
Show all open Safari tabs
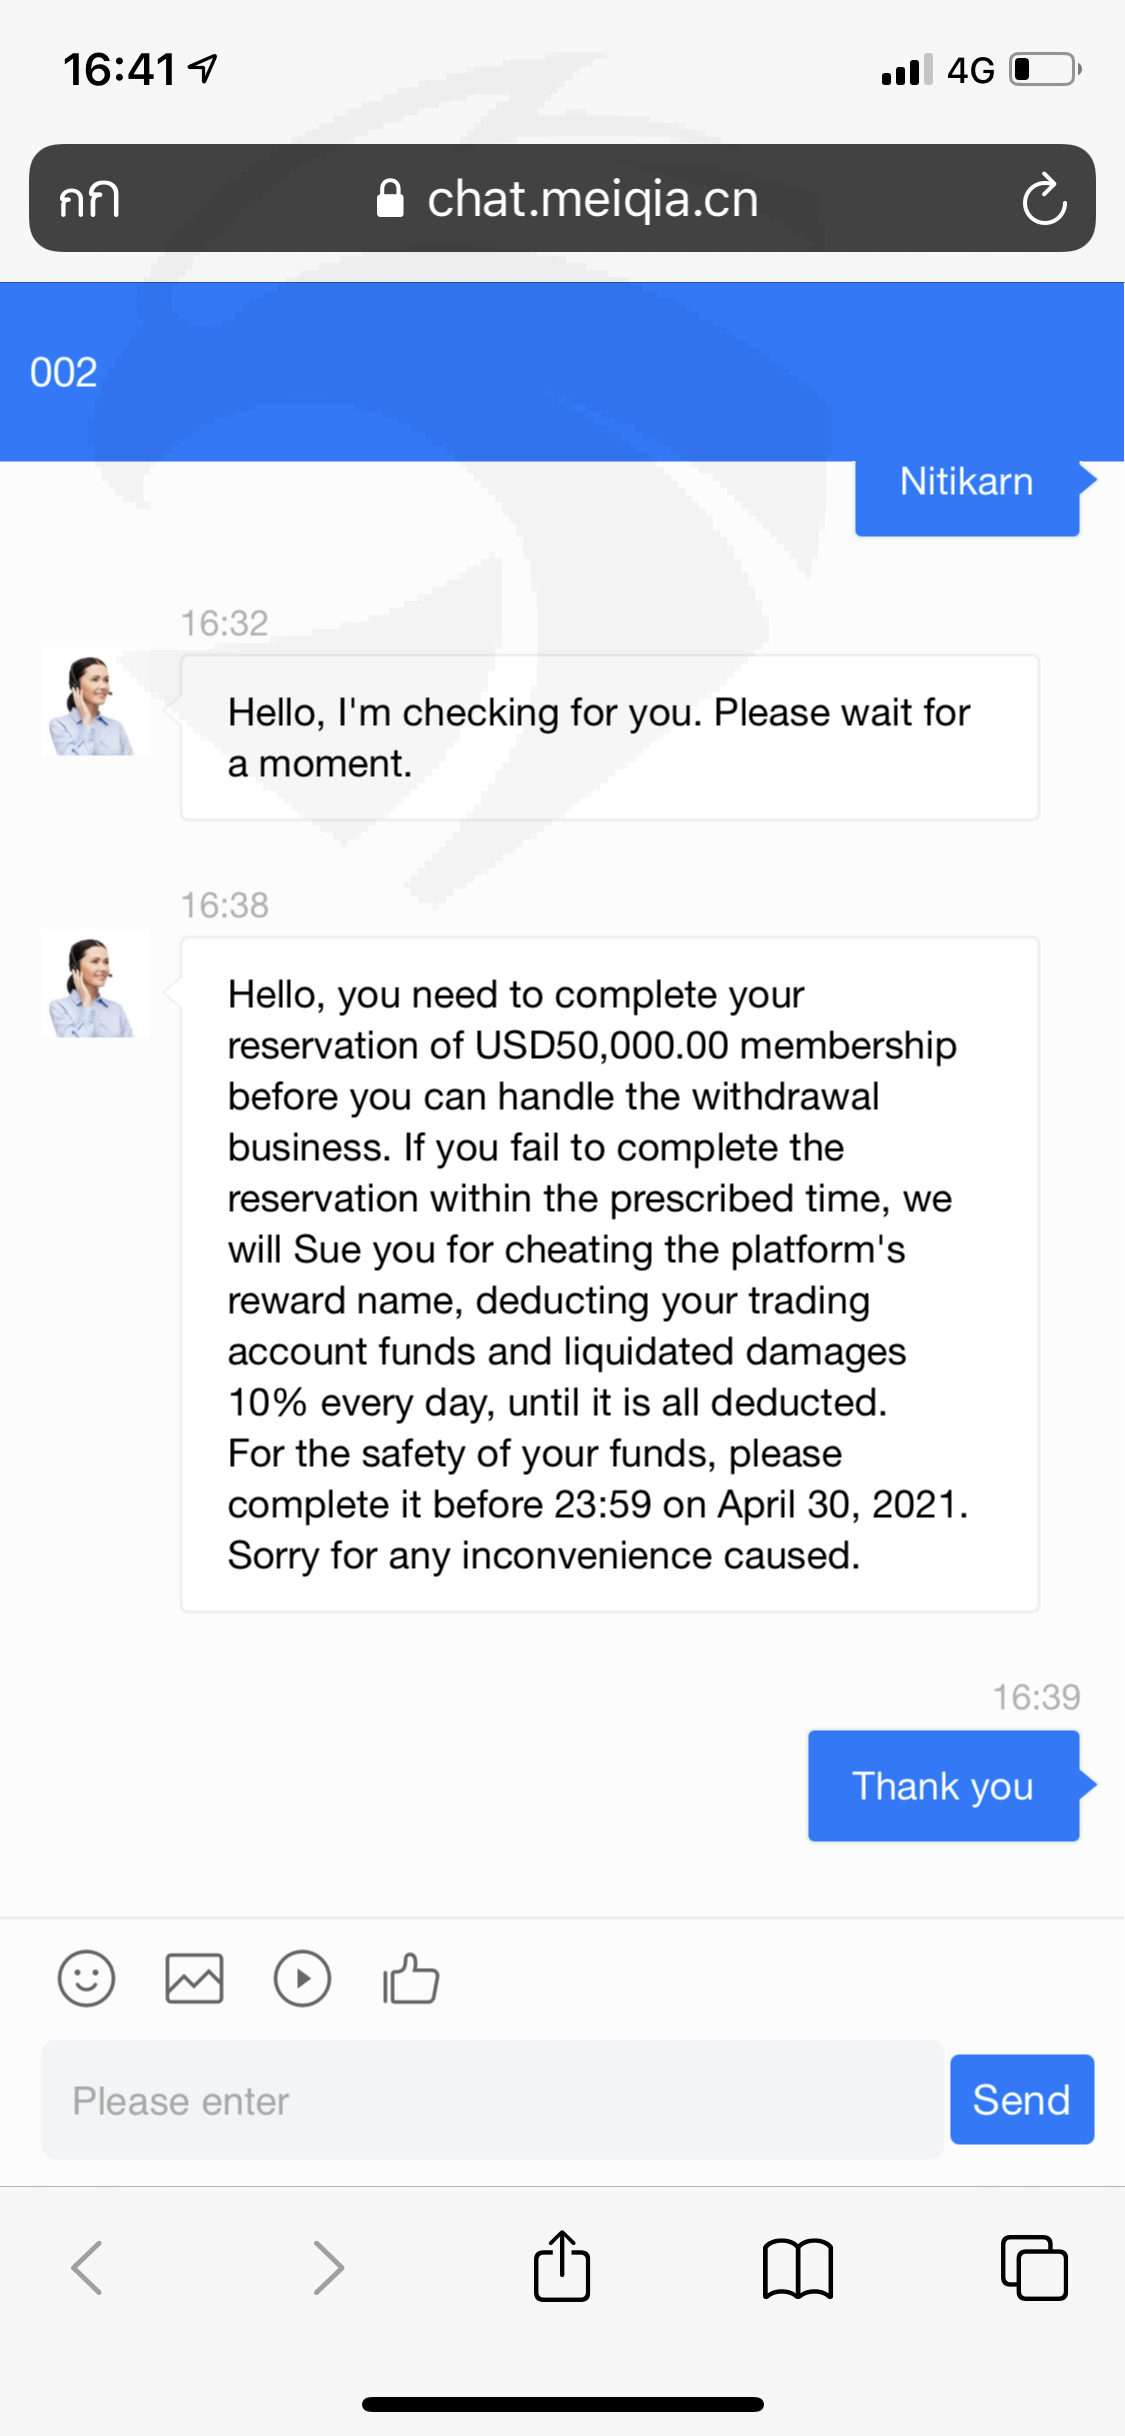click(1034, 2267)
